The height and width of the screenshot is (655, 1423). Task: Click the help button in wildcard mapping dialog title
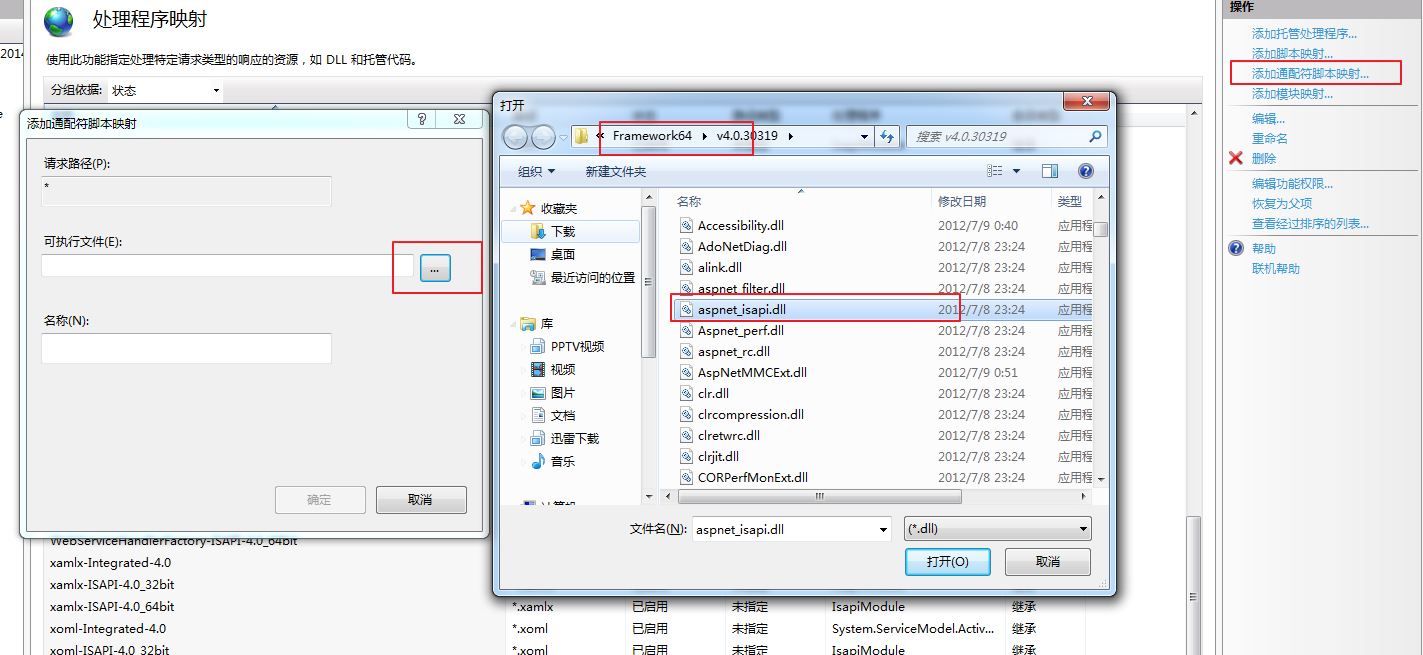pos(422,120)
